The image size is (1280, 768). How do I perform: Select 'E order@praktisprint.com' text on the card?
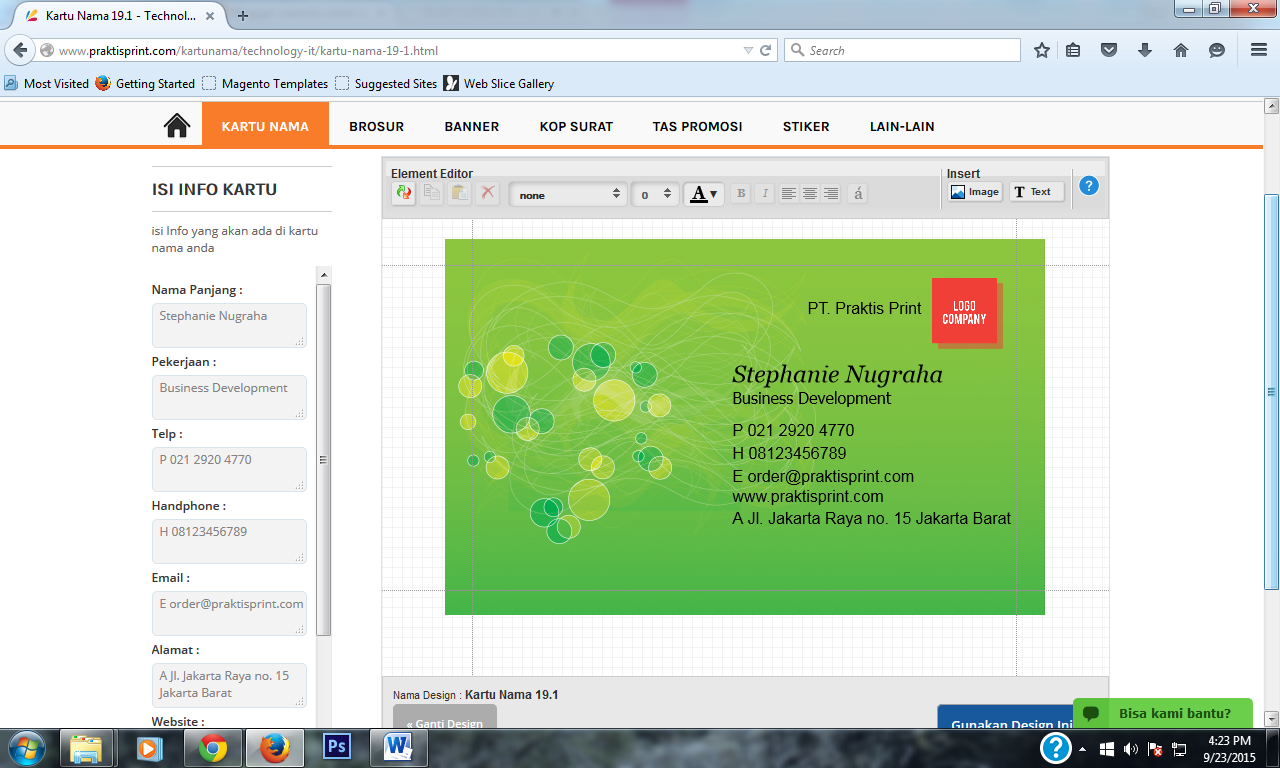click(823, 476)
